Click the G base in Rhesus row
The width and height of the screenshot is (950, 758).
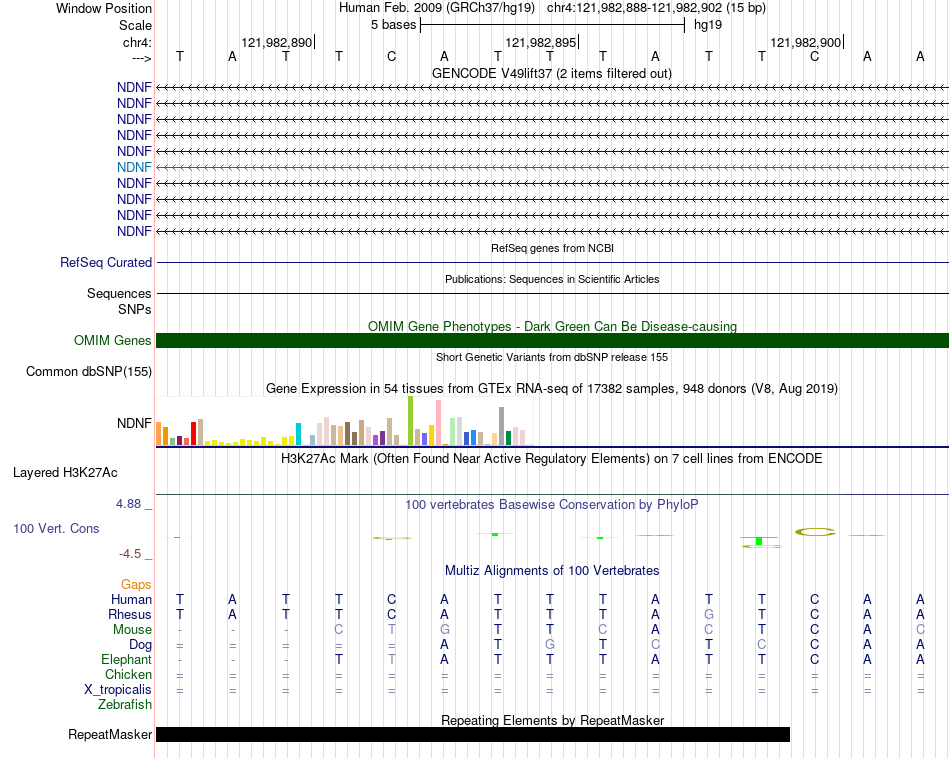pos(708,614)
